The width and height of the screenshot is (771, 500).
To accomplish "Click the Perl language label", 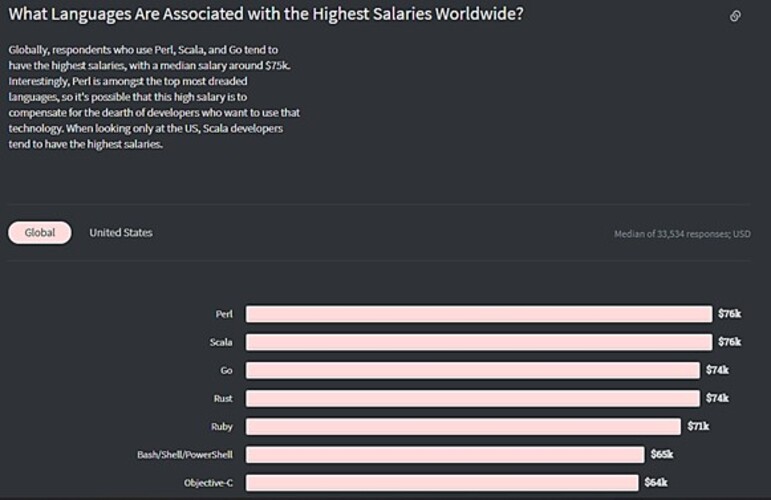I will pos(224,314).
